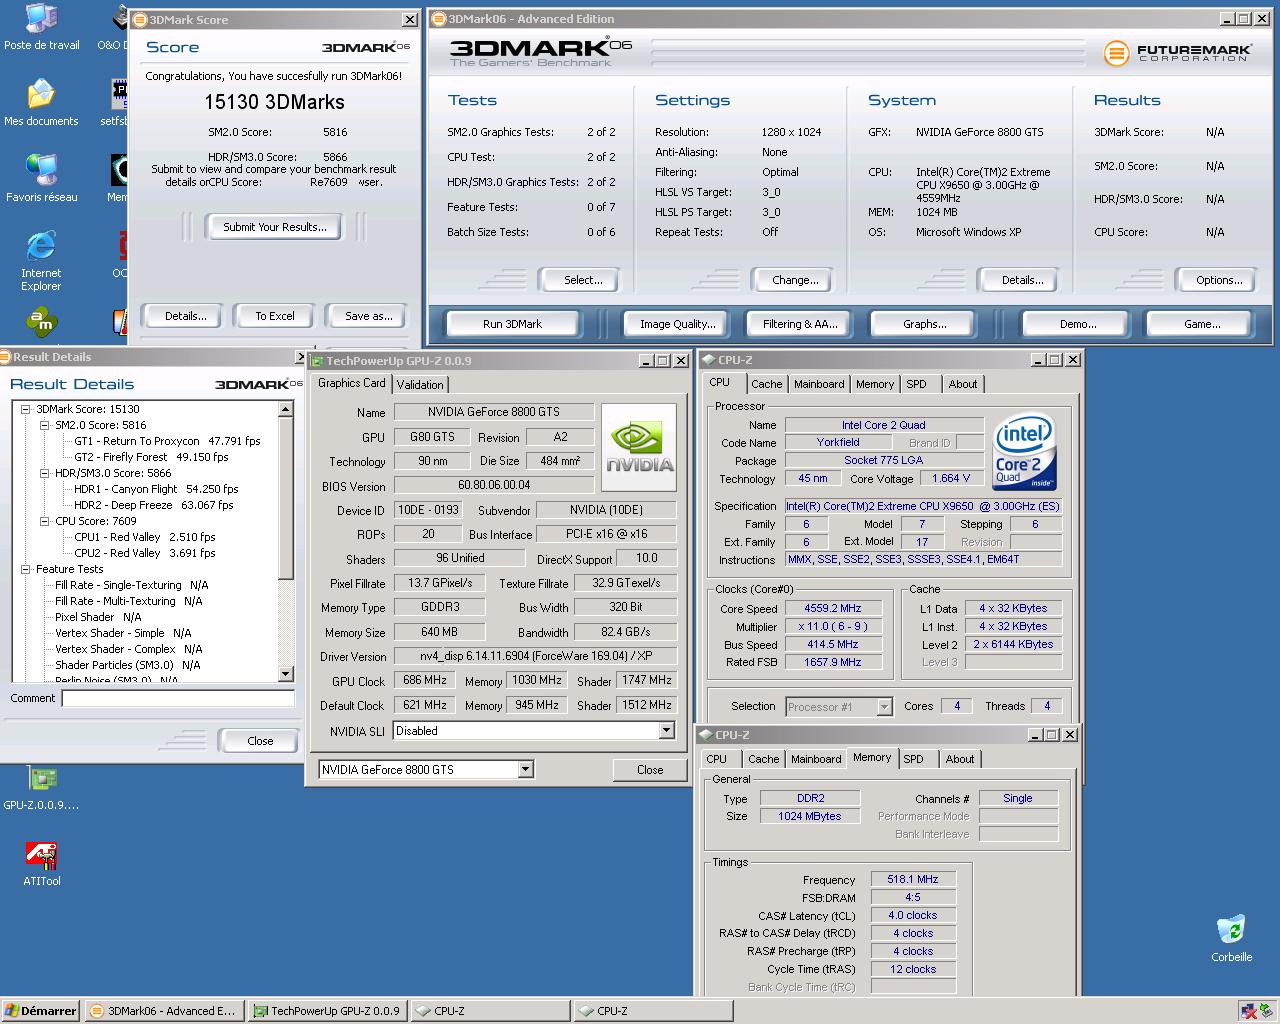Click the Filtering & AA... button
This screenshot has width=1280, height=1024.
click(x=800, y=324)
